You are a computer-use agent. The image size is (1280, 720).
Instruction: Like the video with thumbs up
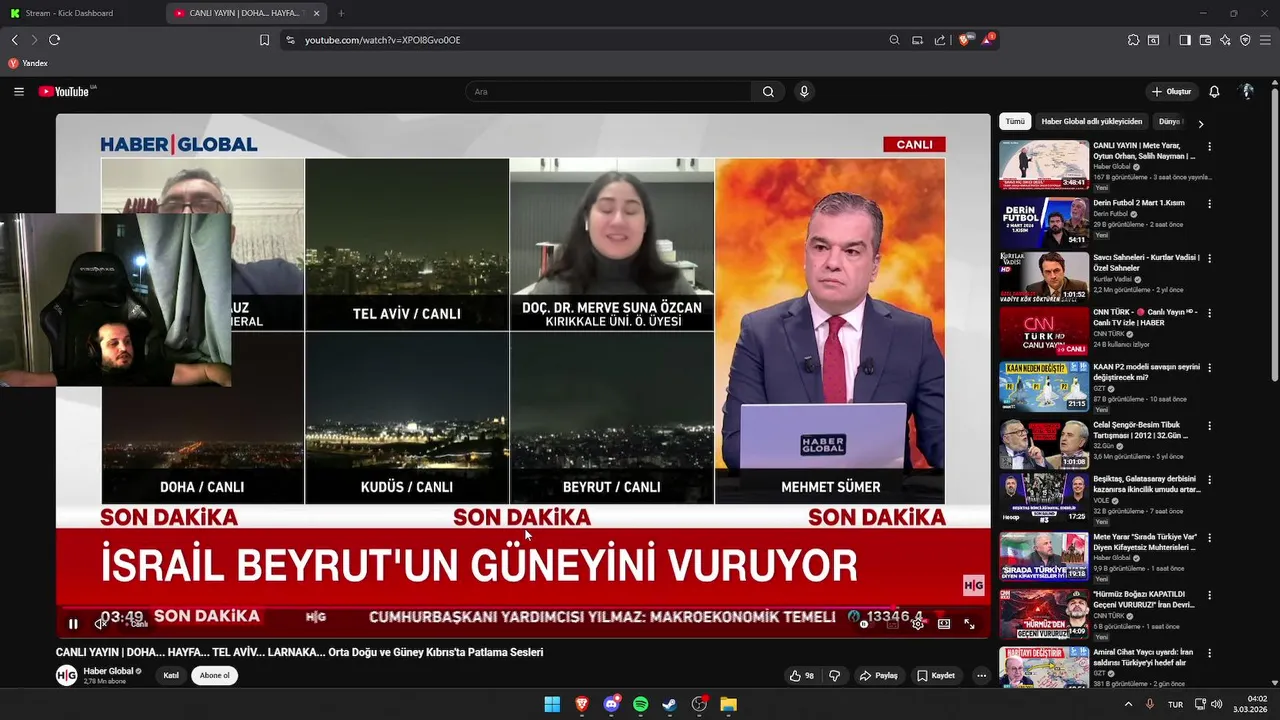pos(802,676)
